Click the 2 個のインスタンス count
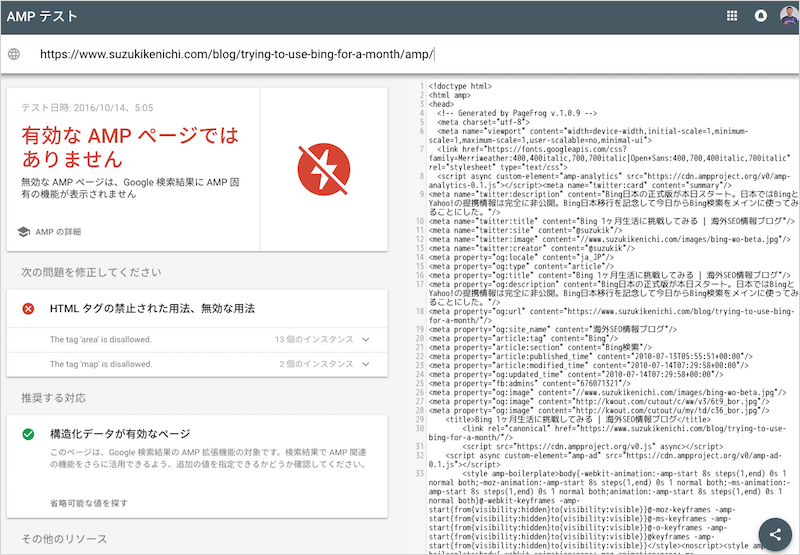 [x=316, y=364]
